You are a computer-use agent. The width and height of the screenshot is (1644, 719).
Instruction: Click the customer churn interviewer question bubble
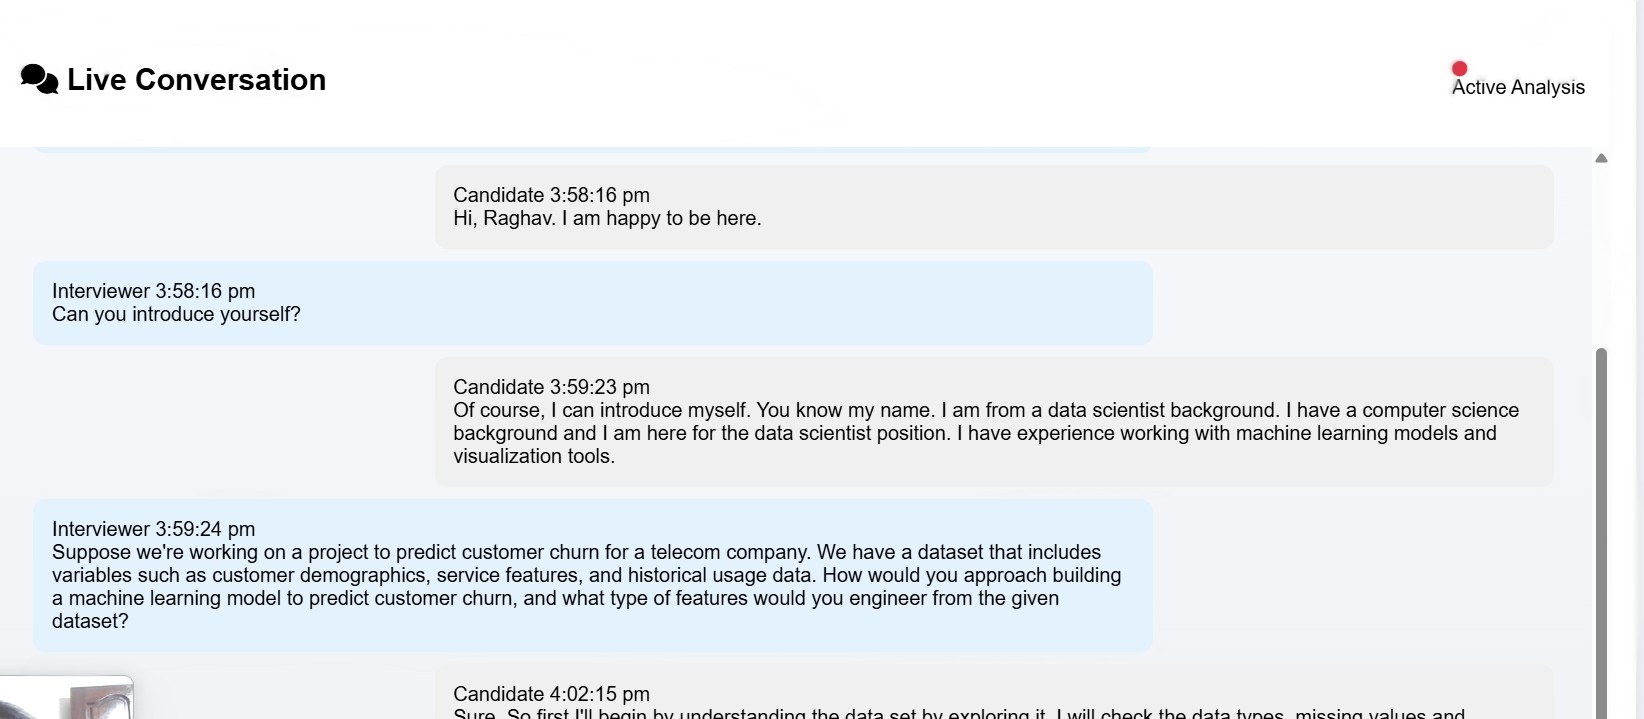point(592,575)
